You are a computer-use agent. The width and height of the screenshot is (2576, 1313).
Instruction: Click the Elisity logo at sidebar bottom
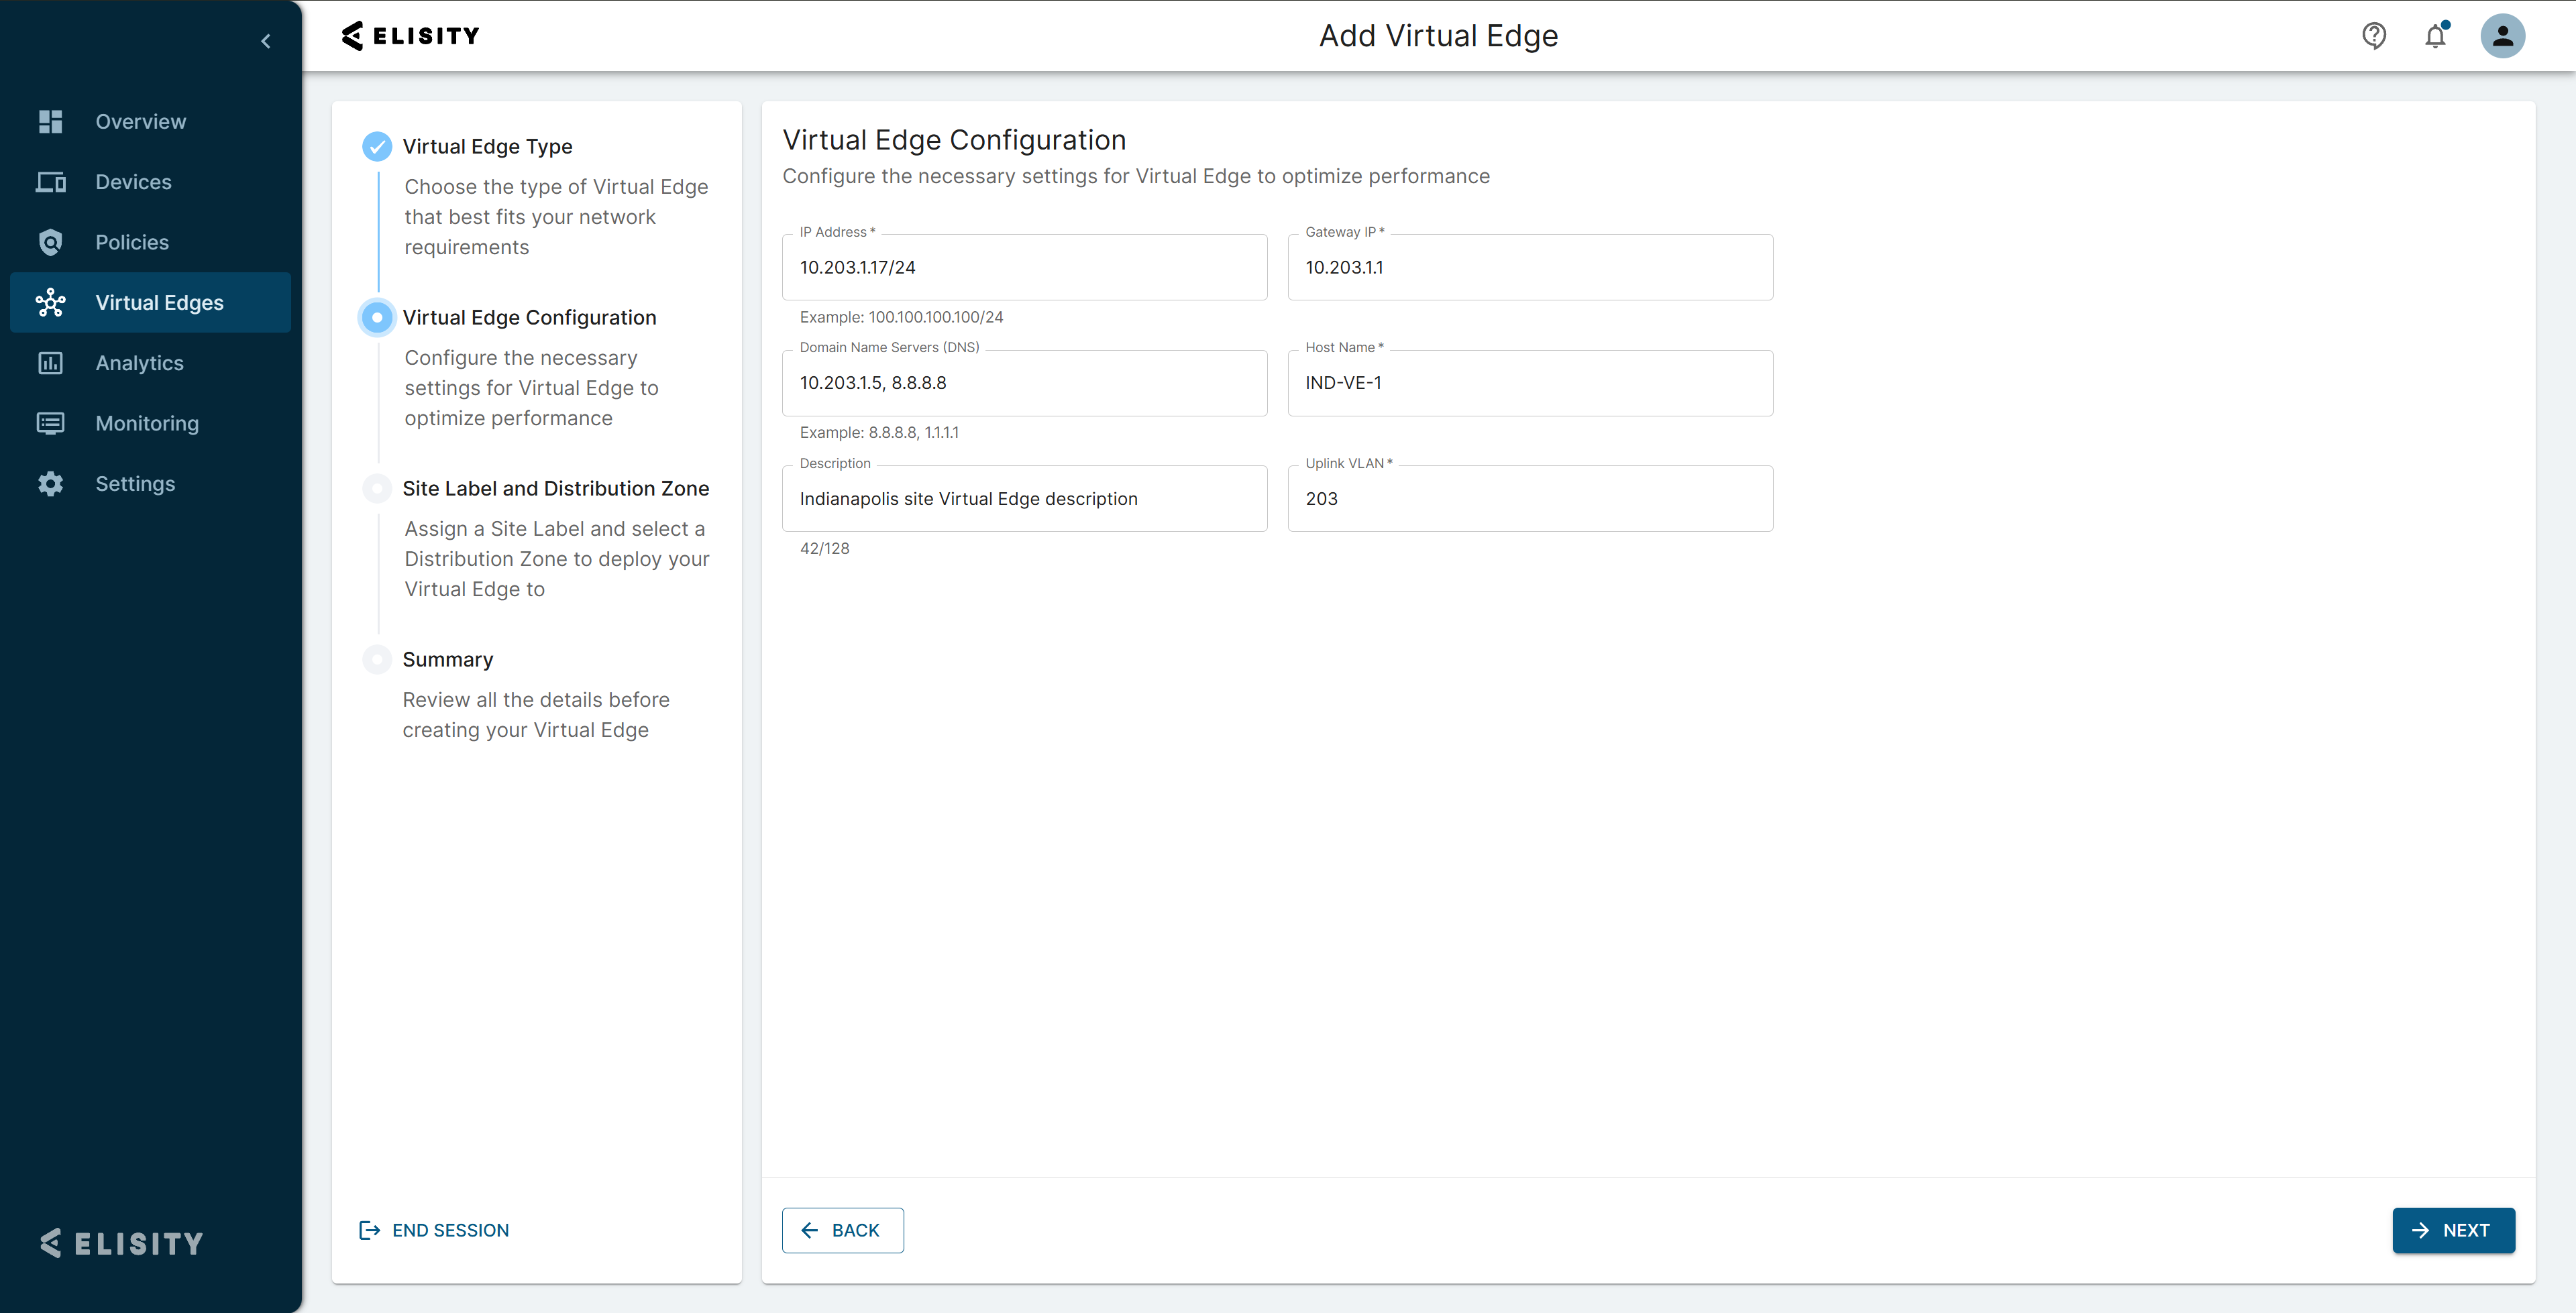(122, 1243)
